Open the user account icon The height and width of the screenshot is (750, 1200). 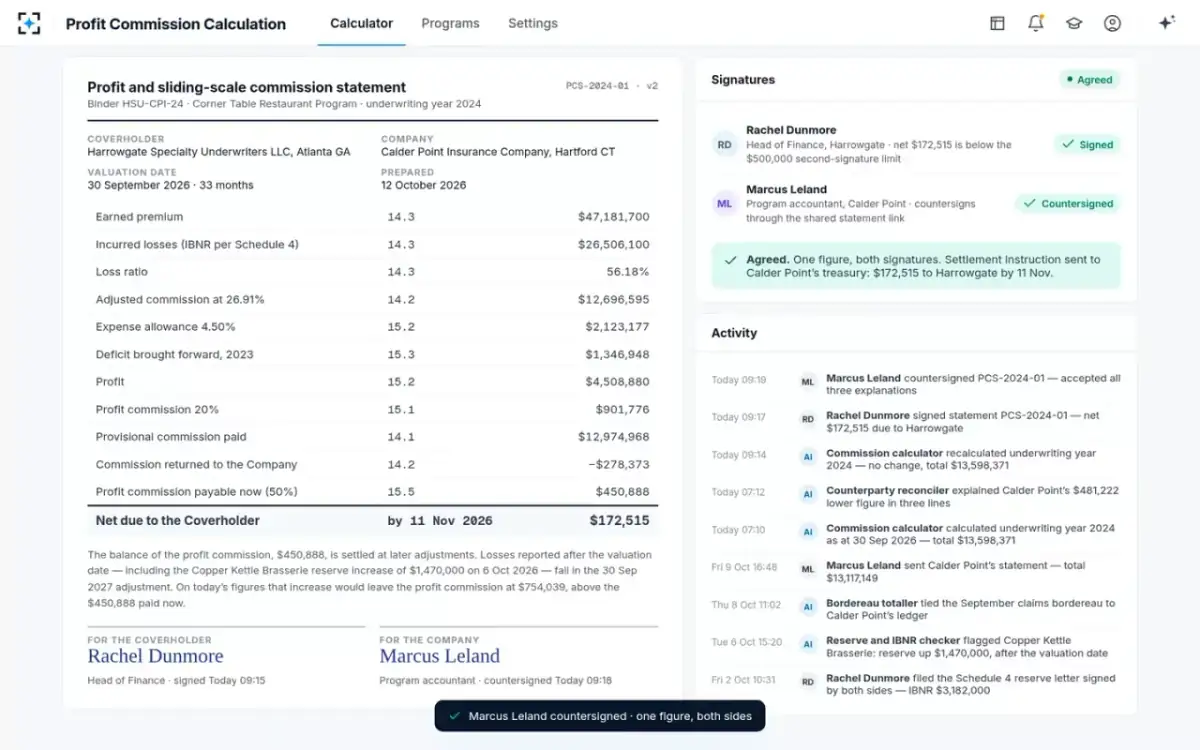pos(1112,23)
